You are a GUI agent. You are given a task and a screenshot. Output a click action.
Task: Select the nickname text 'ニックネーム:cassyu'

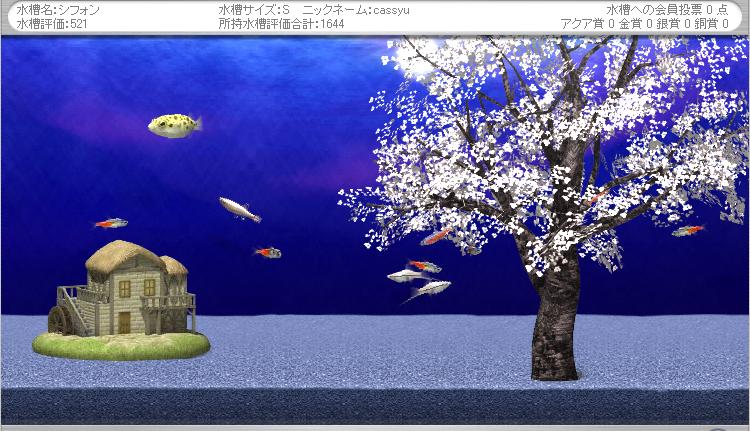[x=356, y=10]
